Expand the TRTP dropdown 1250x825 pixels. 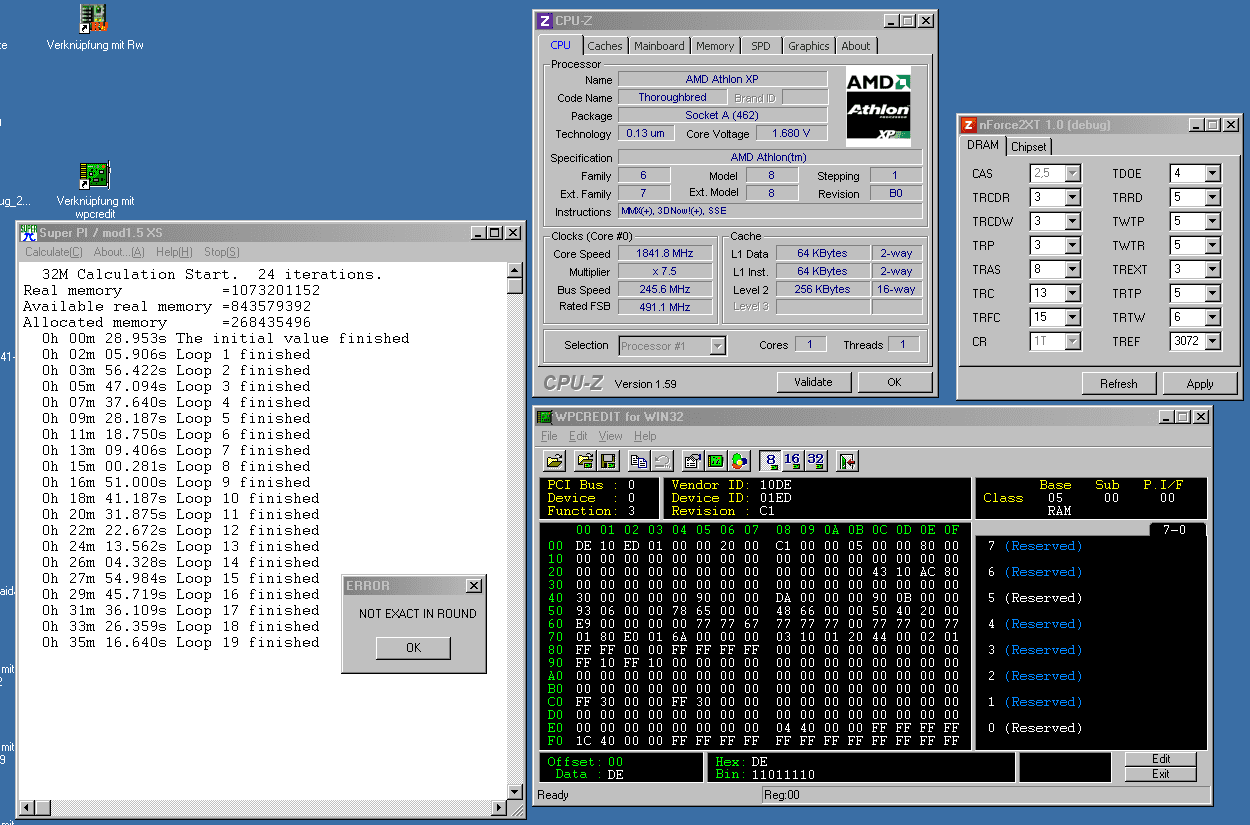[x=1213, y=294]
